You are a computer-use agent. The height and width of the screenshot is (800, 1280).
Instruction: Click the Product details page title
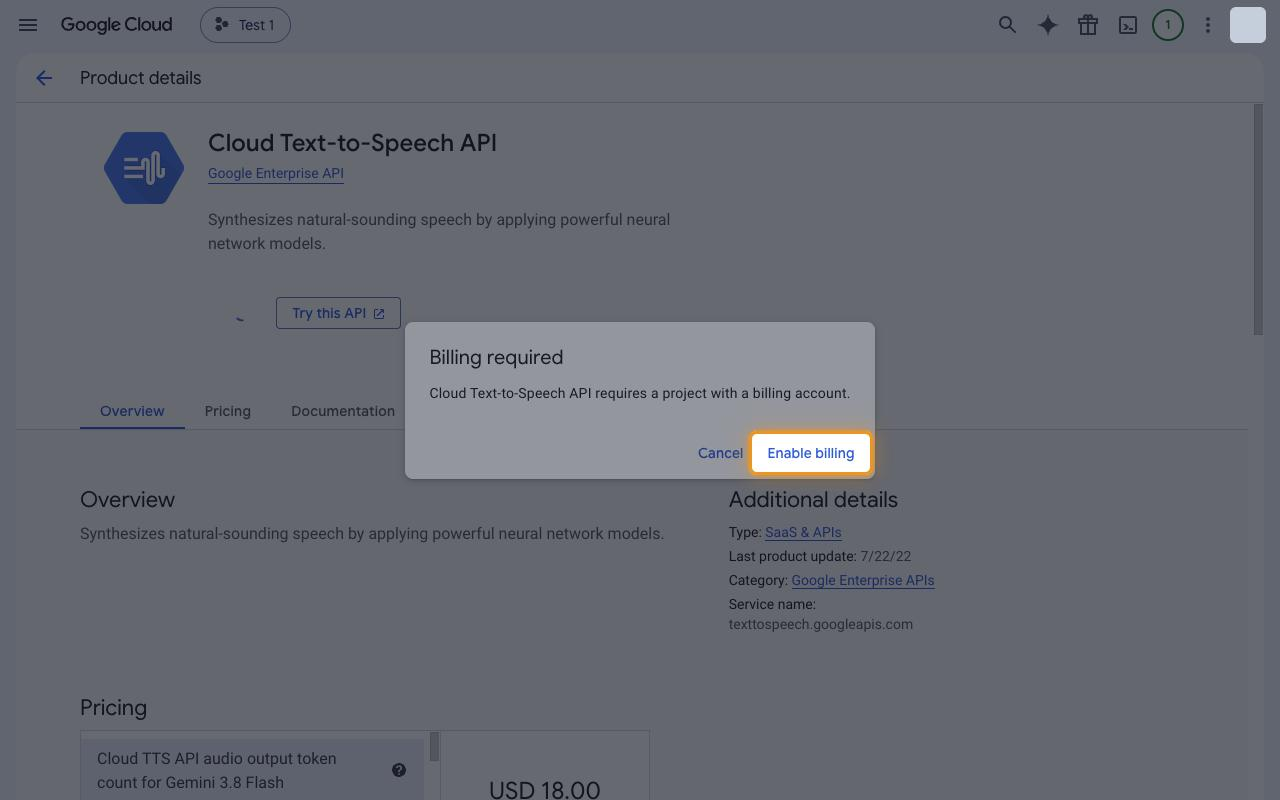pyautogui.click(x=141, y=78)
